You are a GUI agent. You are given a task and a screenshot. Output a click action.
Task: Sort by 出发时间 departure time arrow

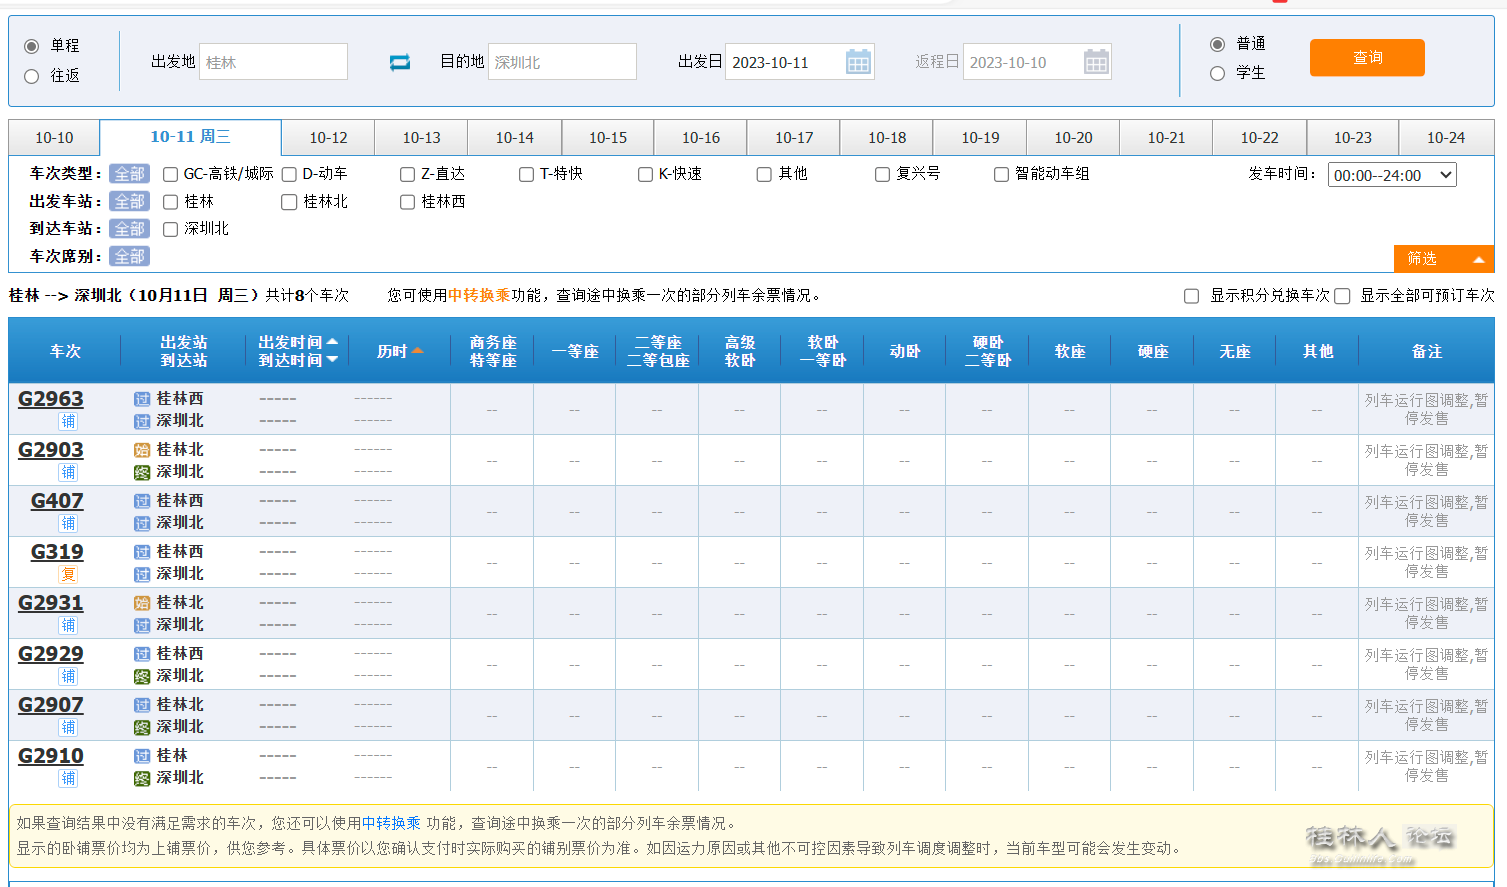[332, 342]
